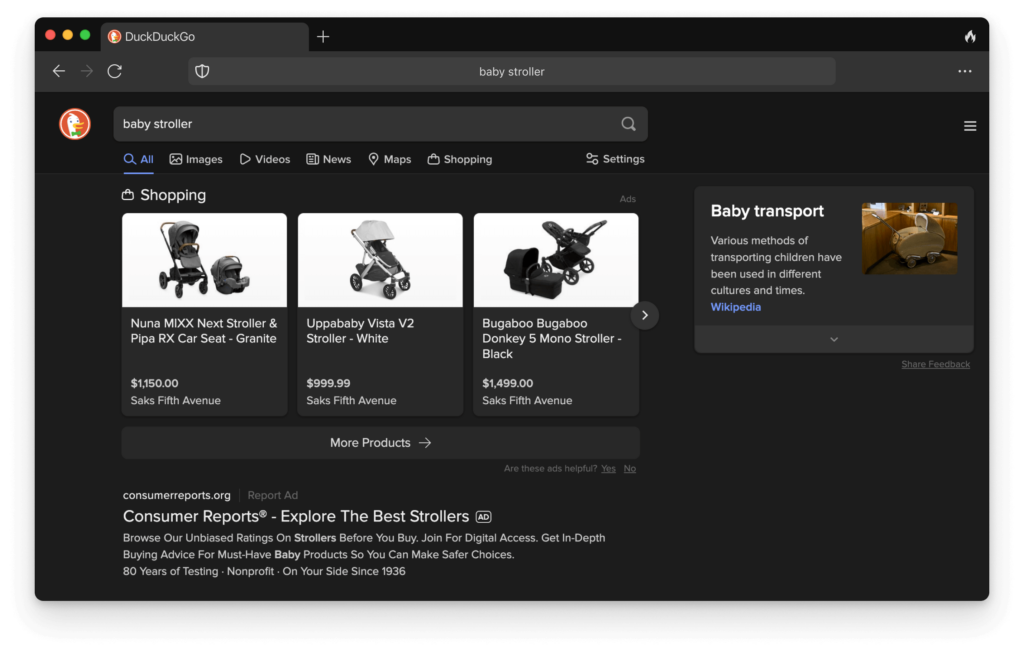
Task: Reload the page with the refresh icon
Action: coord(115,71)
